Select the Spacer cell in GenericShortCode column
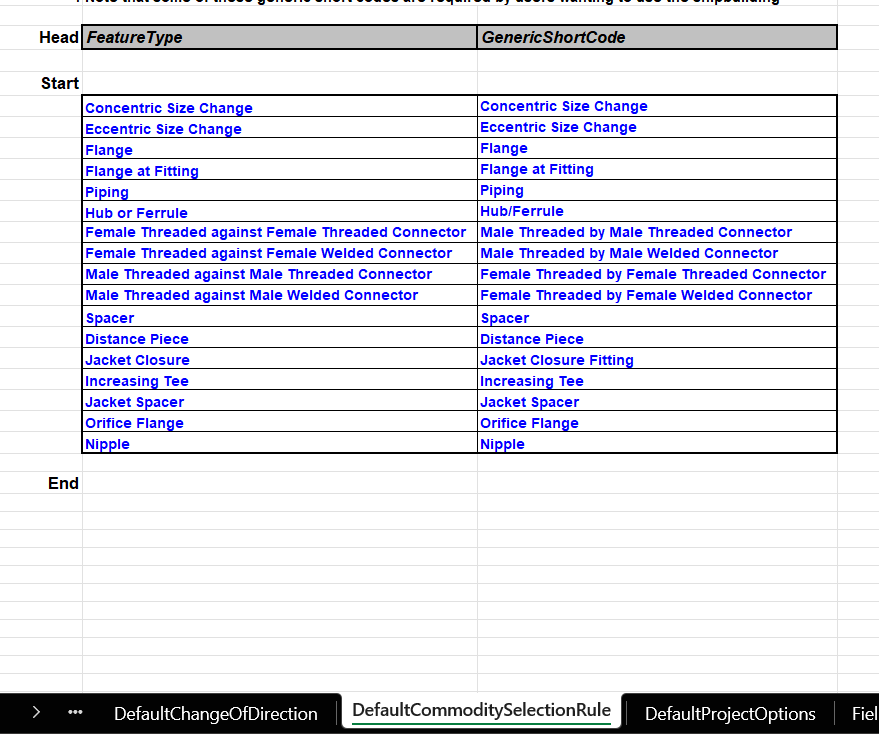This screenshot has height=734, width=879. click(x=657, y=316)
